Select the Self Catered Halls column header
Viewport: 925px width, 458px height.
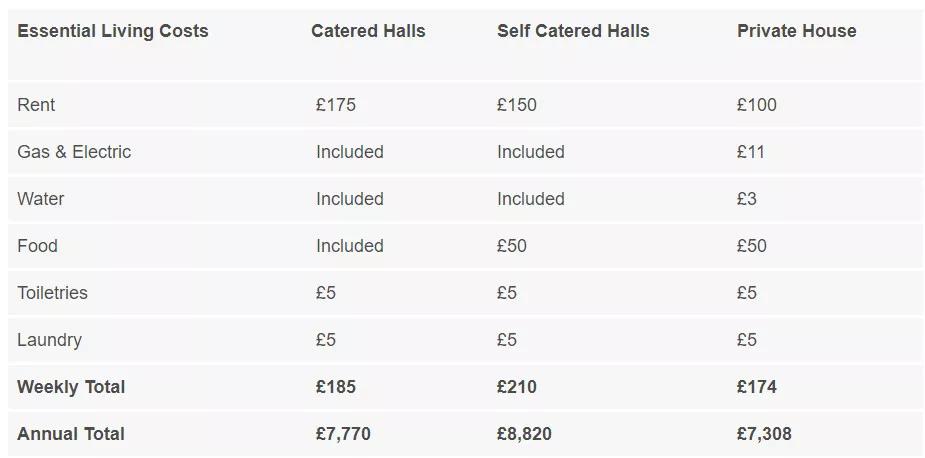coord(573,31)
